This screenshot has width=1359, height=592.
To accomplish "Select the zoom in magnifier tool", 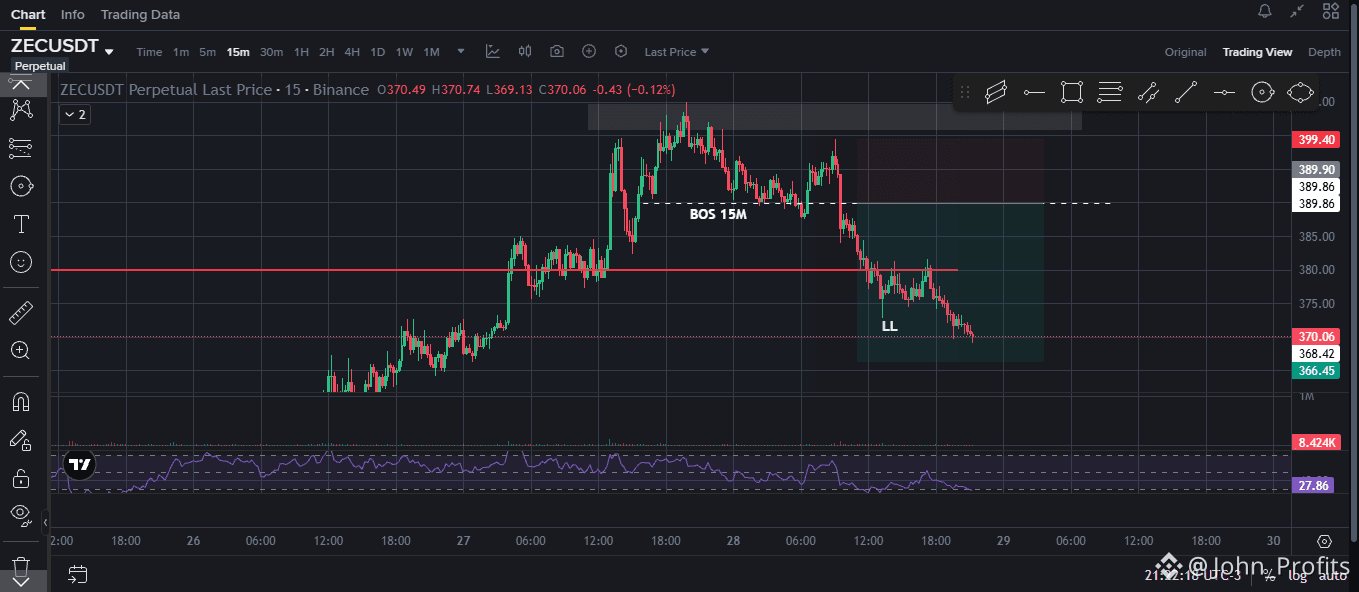I will coord(21,350).
